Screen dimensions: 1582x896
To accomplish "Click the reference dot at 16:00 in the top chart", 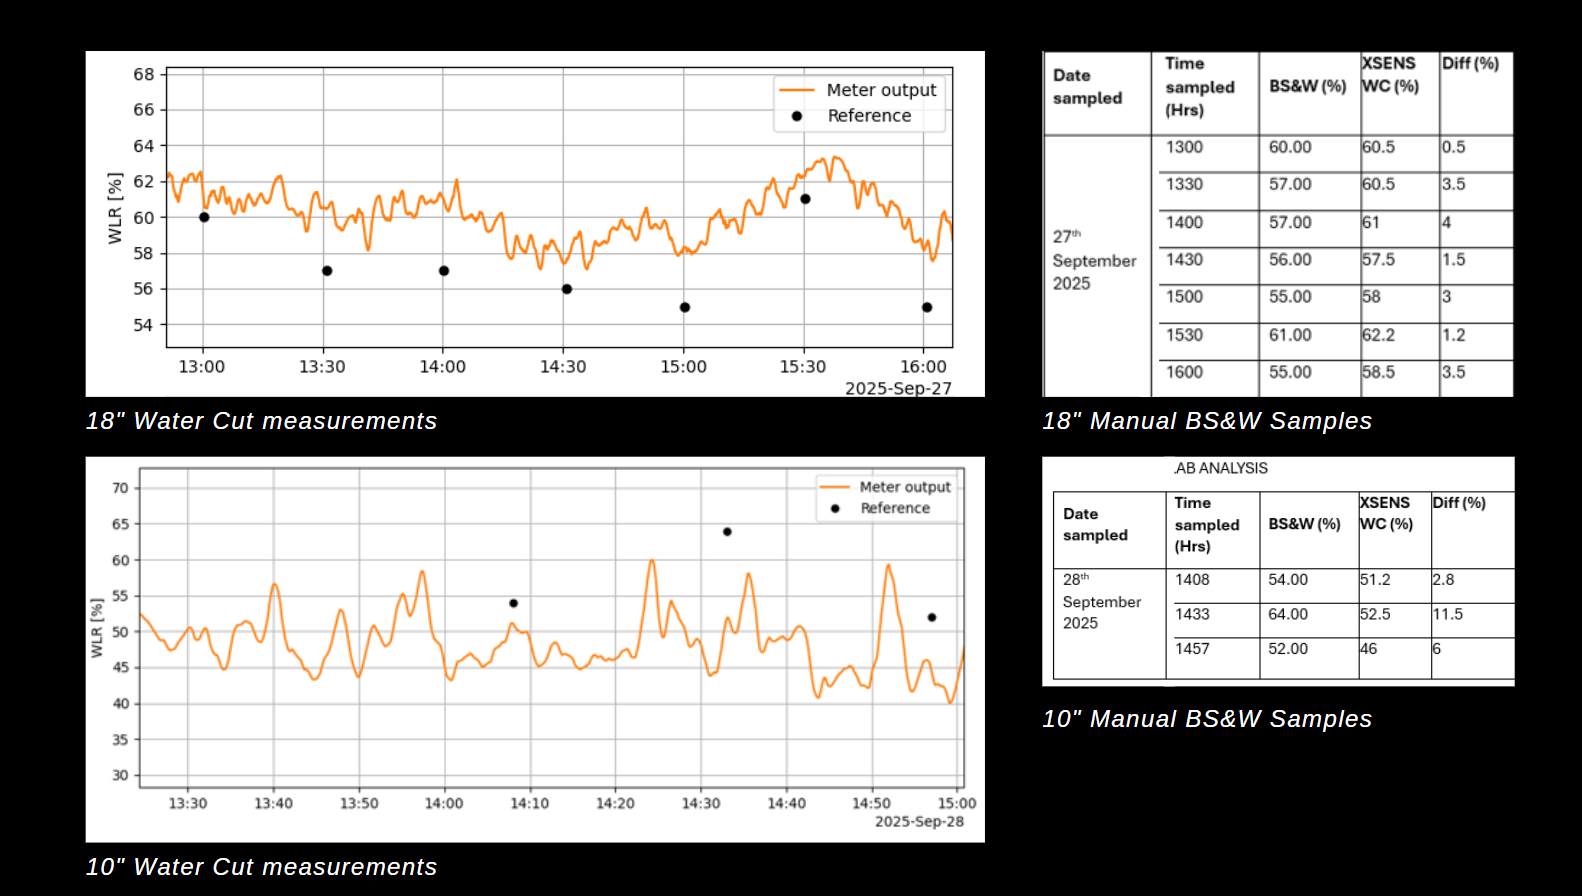I will 927,308.
